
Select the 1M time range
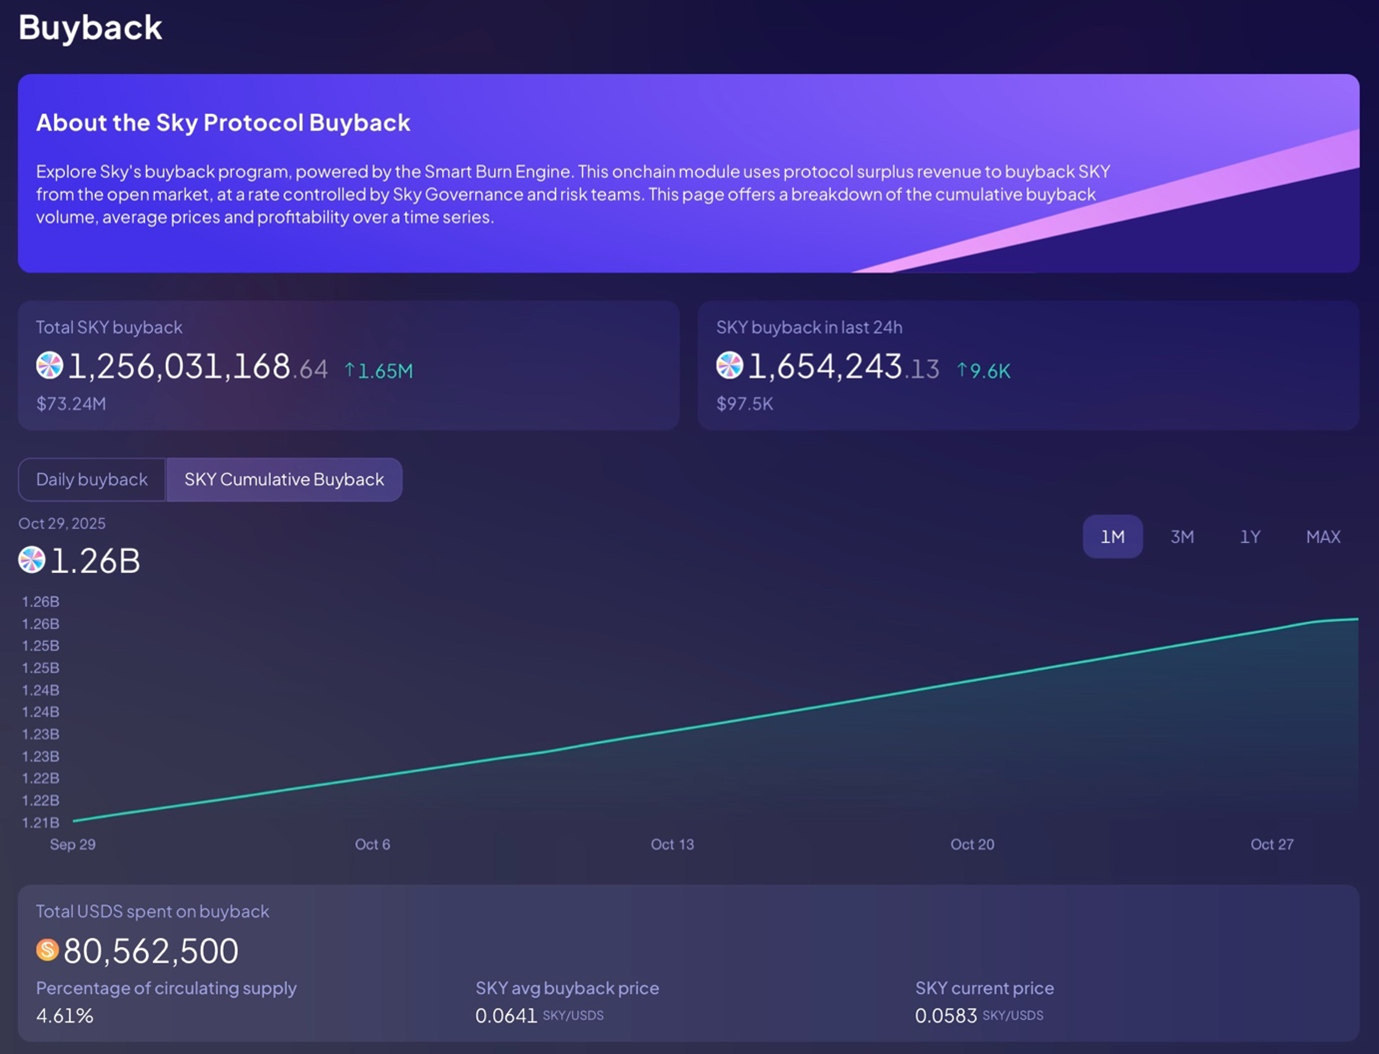[1112, 537]
